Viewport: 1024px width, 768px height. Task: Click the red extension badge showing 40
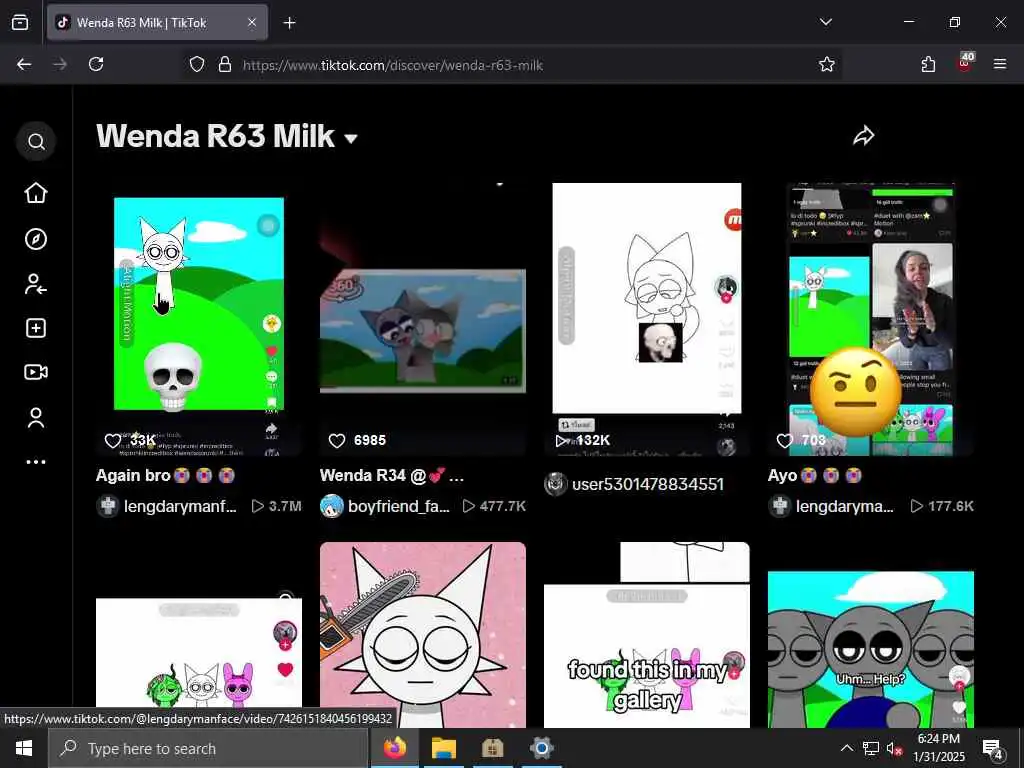(965, 62)
